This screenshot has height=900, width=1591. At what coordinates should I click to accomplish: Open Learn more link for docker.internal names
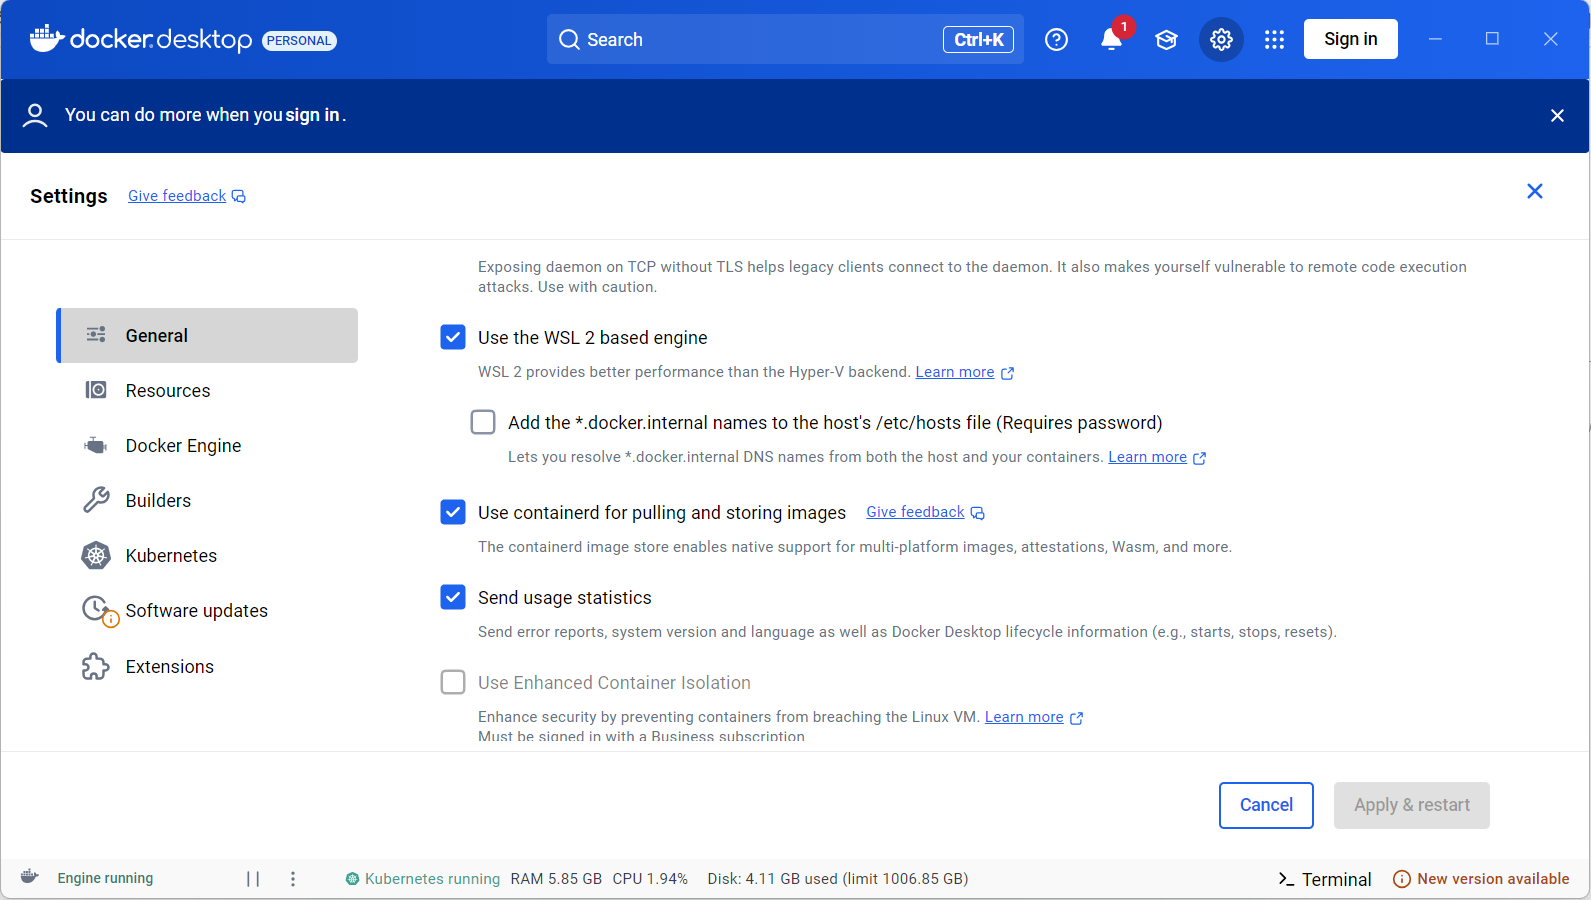click(x=1147, y=457)
